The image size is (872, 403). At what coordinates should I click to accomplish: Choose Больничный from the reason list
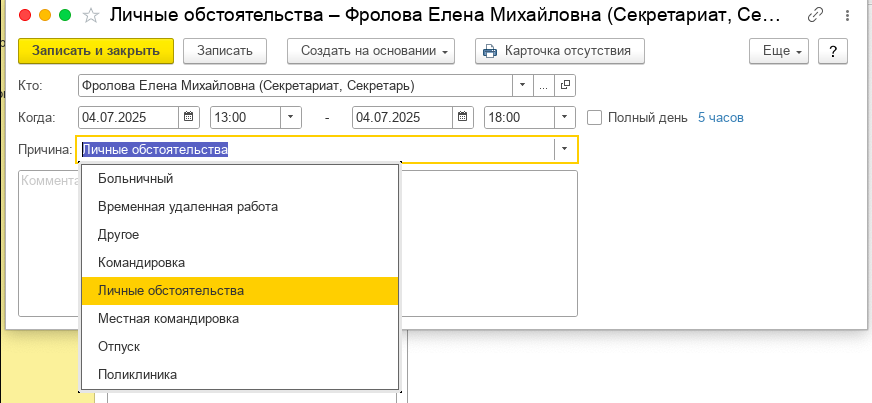click(136, 179)
